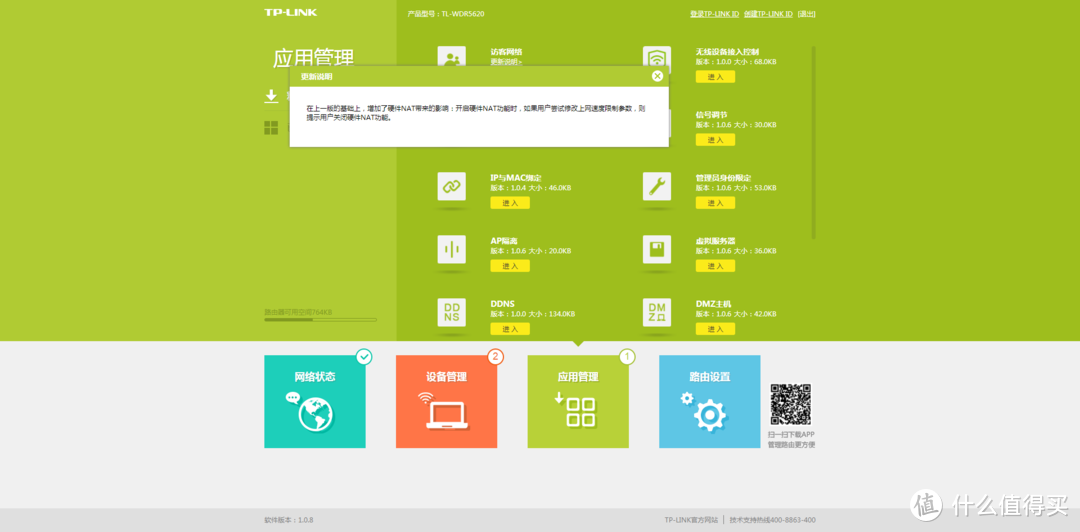This screenshot has height=532, width=1080.
Task: Click the 退出 logout link
Action: (x=807, y=14)
